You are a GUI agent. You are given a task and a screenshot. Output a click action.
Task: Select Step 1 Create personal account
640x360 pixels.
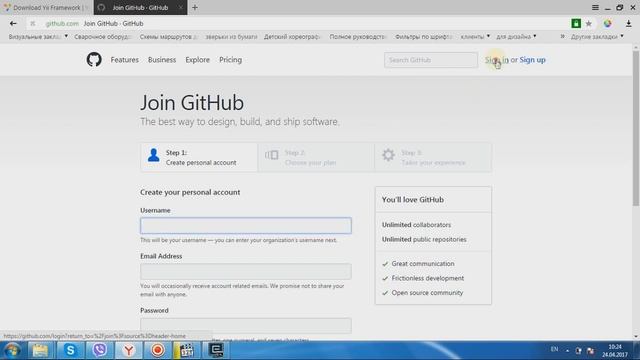tap(199, 158)
